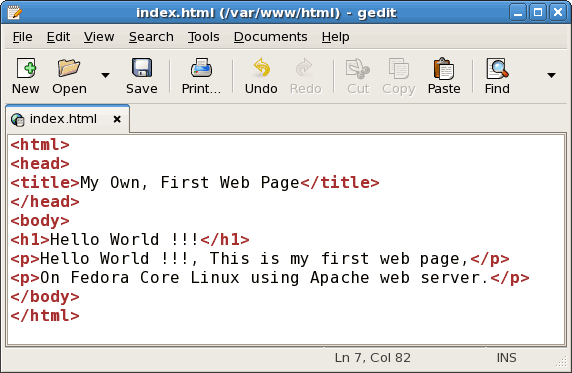This screenshot has width=572, height=373.
Task: Click the greyed Redo arrow icon
Action: click(x=304, y=68)
